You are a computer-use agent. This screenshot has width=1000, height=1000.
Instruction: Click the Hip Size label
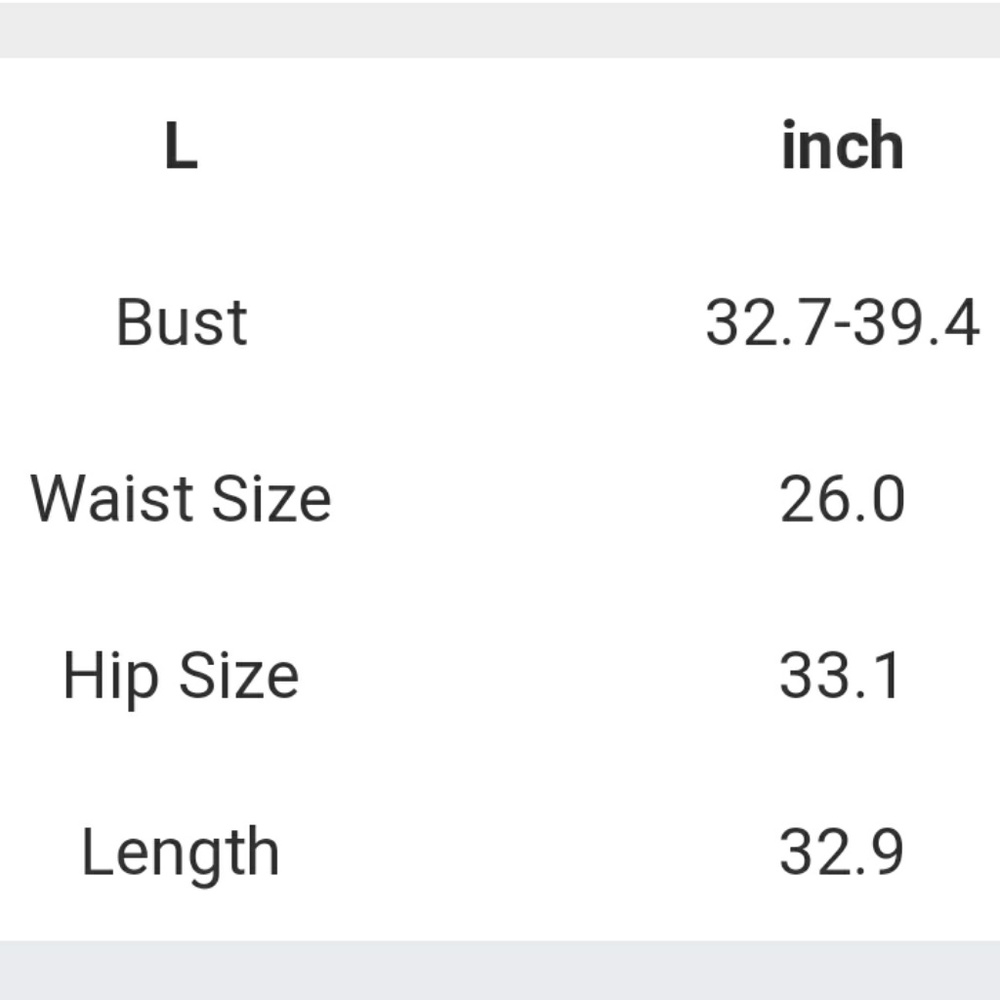click(x=181, y=676)
